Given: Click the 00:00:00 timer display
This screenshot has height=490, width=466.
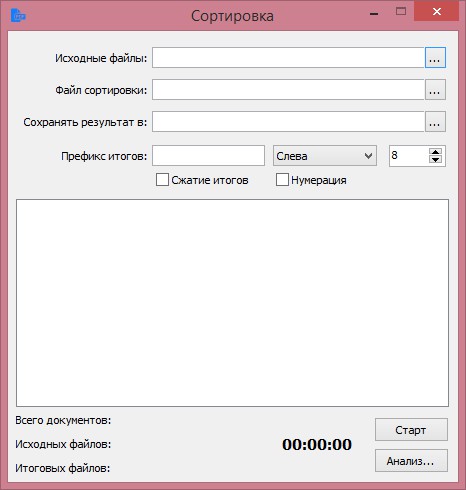Looking at the screenshot, I should point(317,444).
